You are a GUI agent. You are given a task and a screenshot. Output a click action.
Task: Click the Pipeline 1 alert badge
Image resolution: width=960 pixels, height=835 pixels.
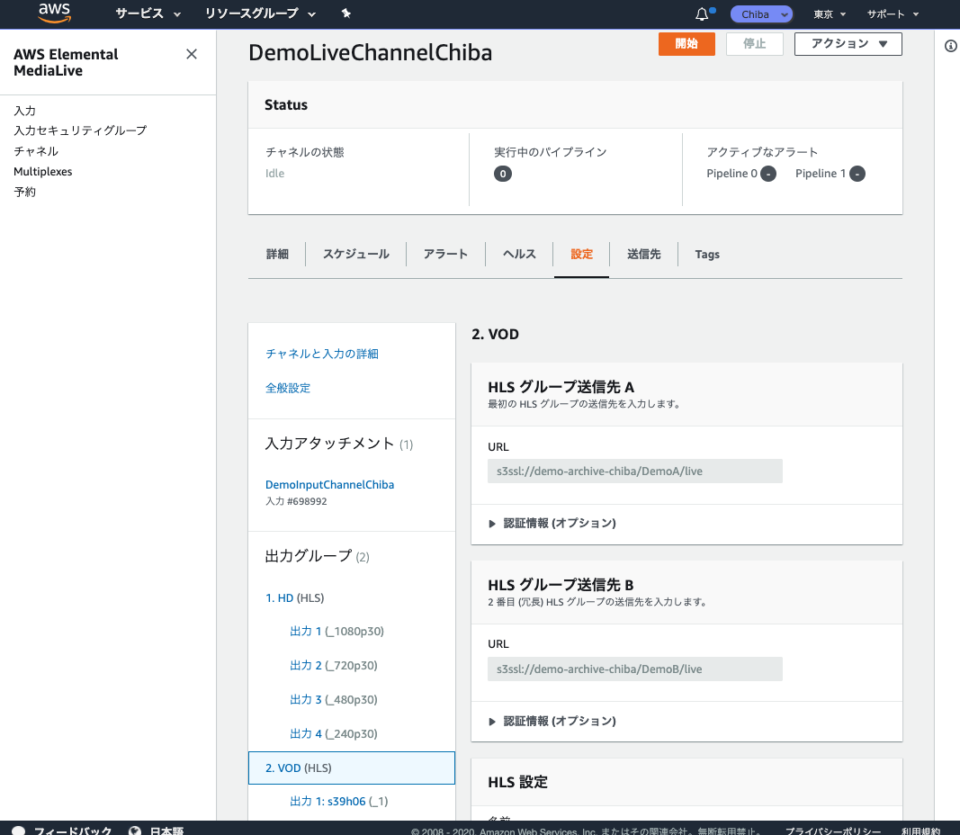[x=857, y=174]
